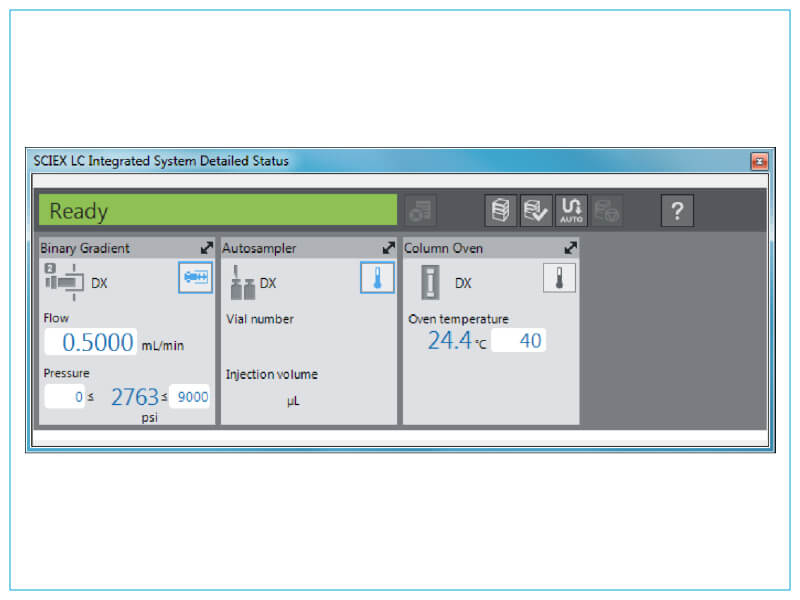Viewport: 800px width, 600px height.
Task: Toggle the Column Oven thermometer heater button
Action: [x=559, y=279]
